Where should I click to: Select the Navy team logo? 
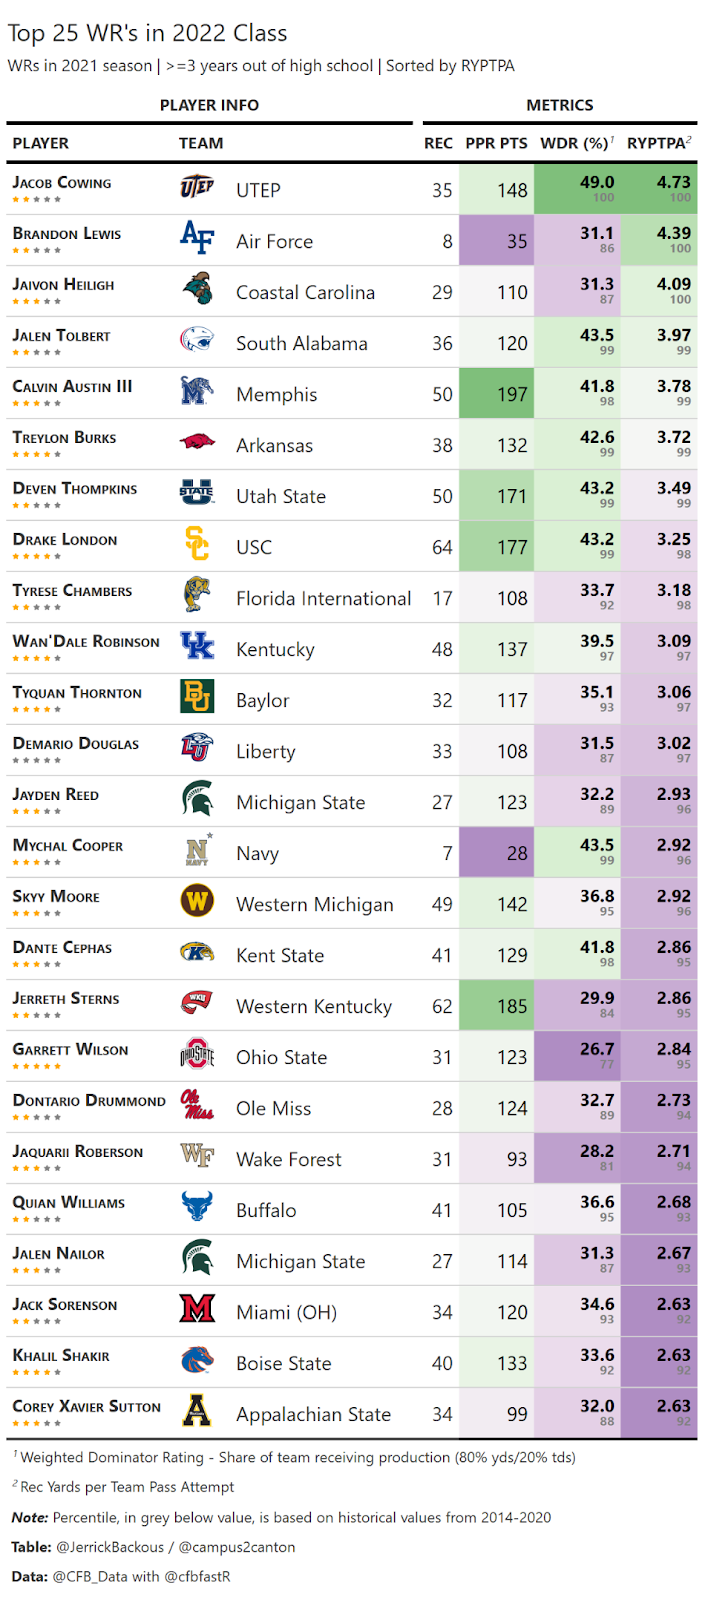(x=197, y=851)
